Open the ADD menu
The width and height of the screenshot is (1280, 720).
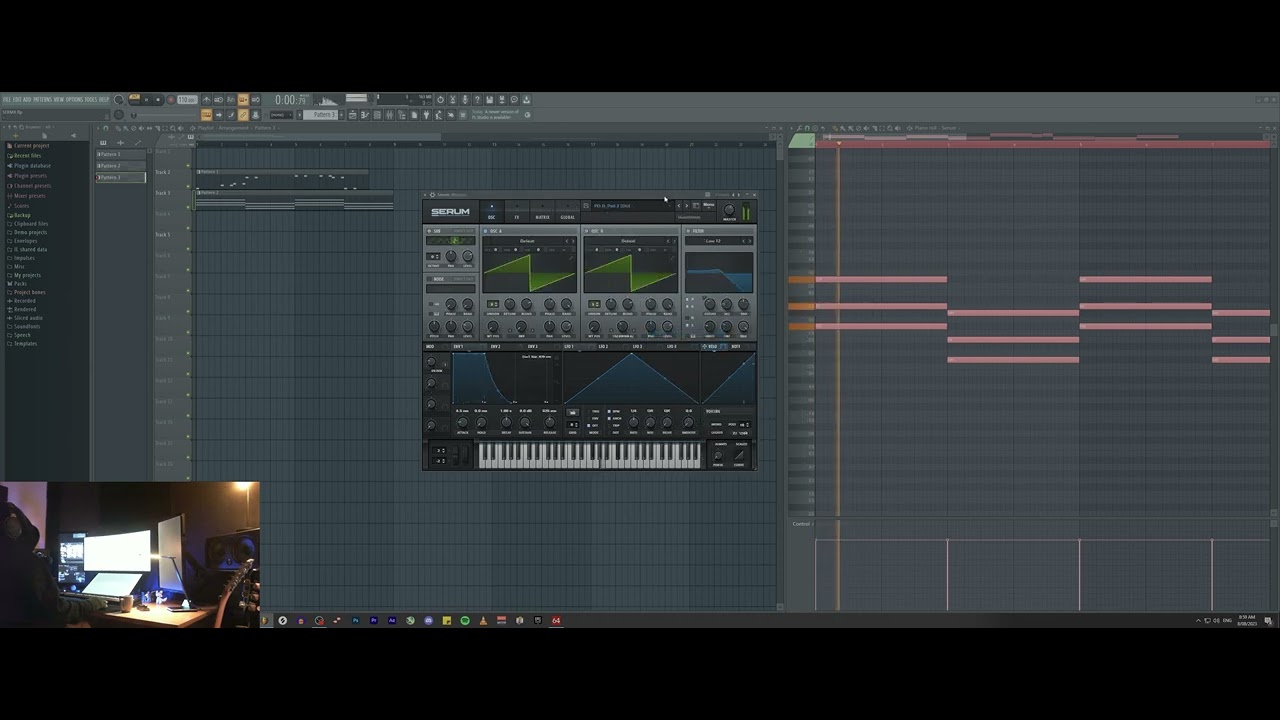tap(27, 99)
